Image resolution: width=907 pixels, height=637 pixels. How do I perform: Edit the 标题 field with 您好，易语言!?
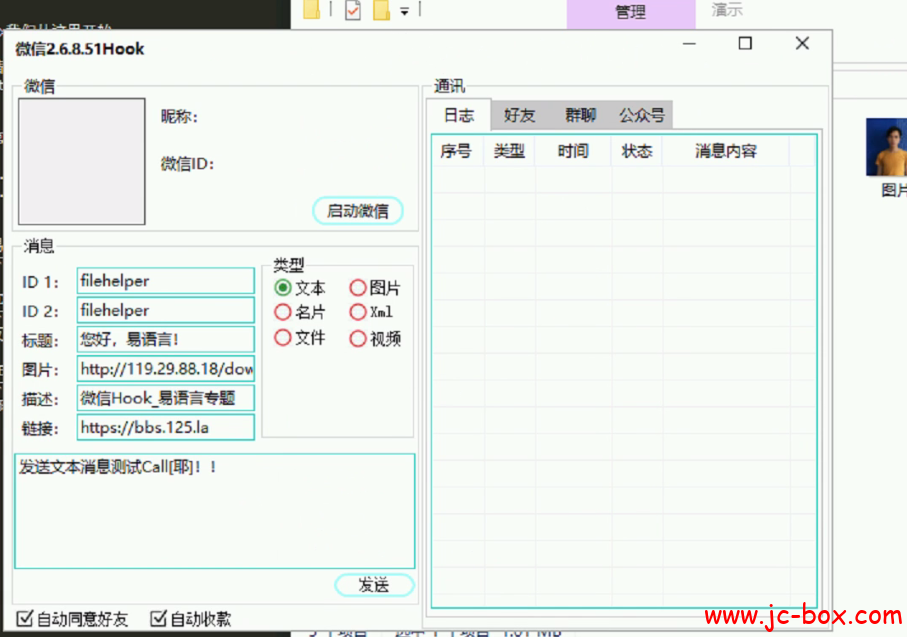click(165, 340)
